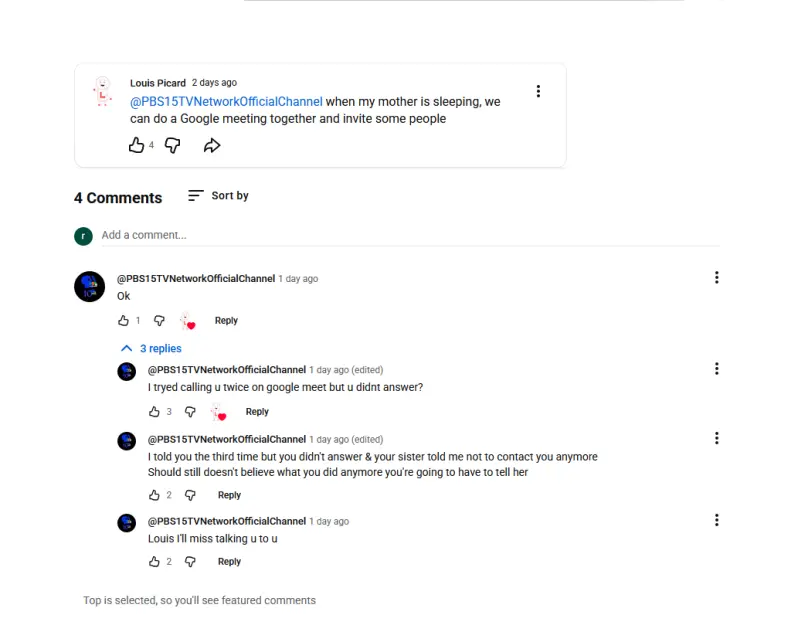Collapse the 3 replies thread
This screenshot has height=632, width=798.
click(151, 349)
